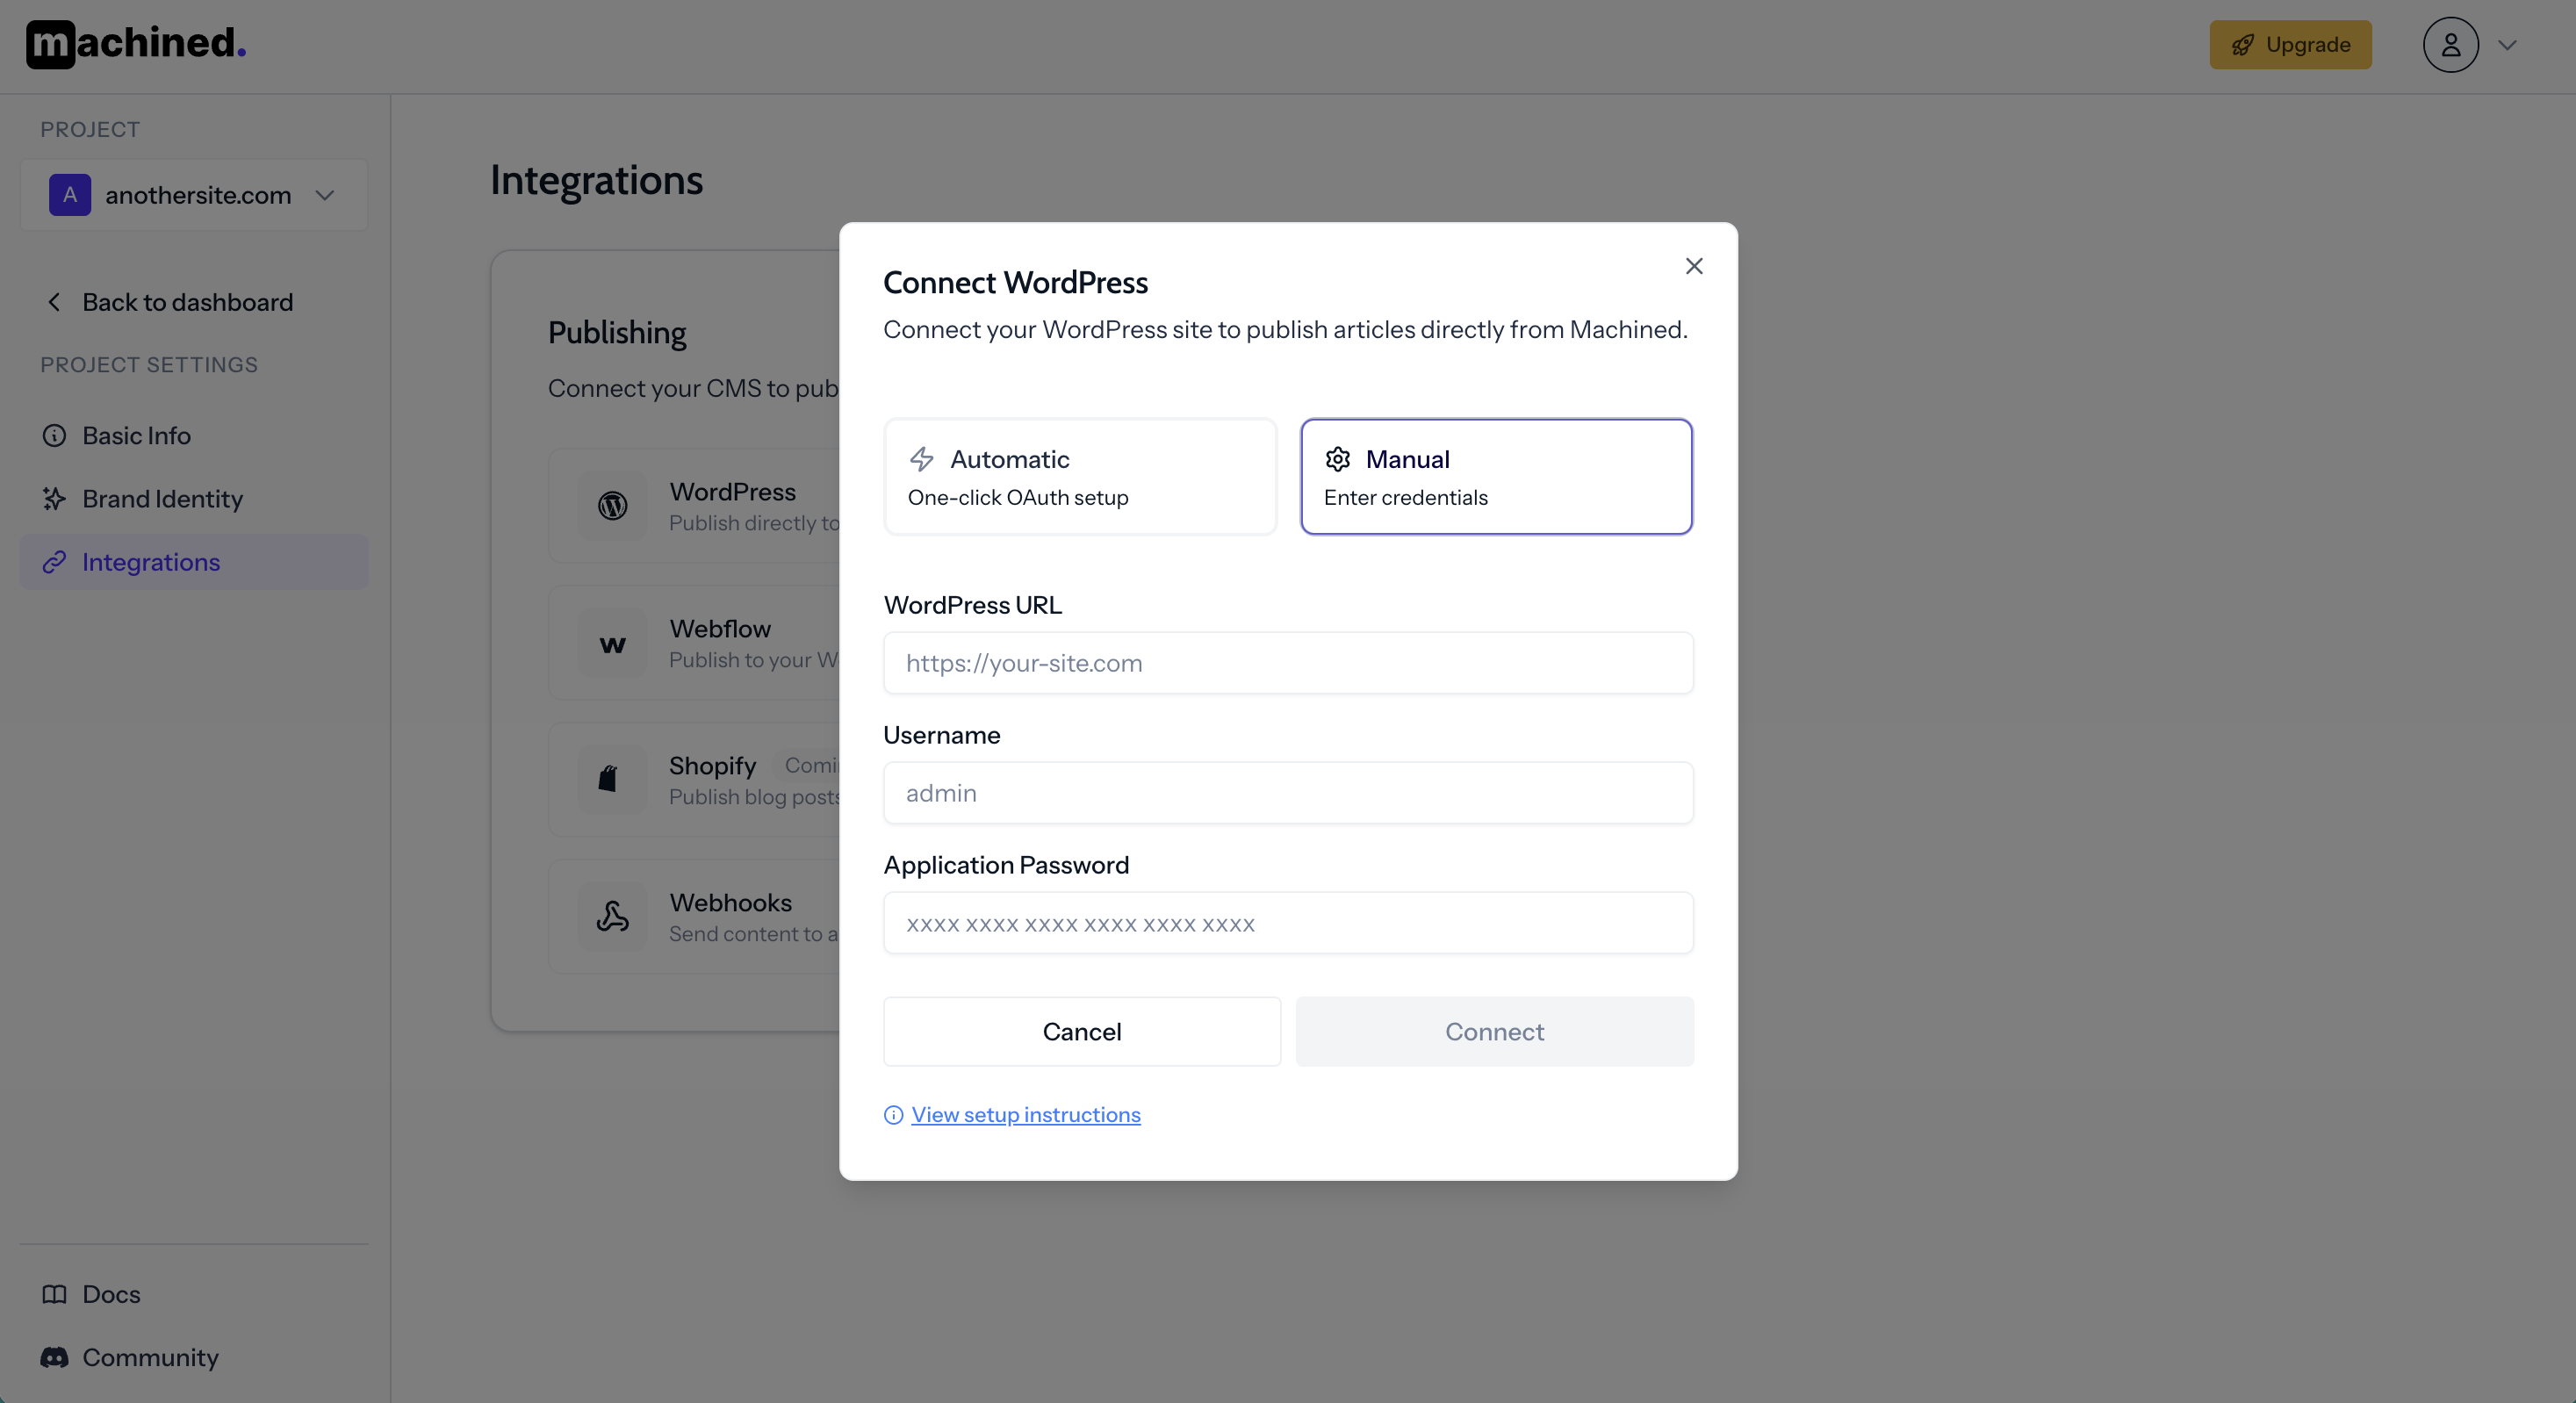Click the PROJECT SETTINGS label
This screenshot has width=2576, height=1403.
(149, 365)
